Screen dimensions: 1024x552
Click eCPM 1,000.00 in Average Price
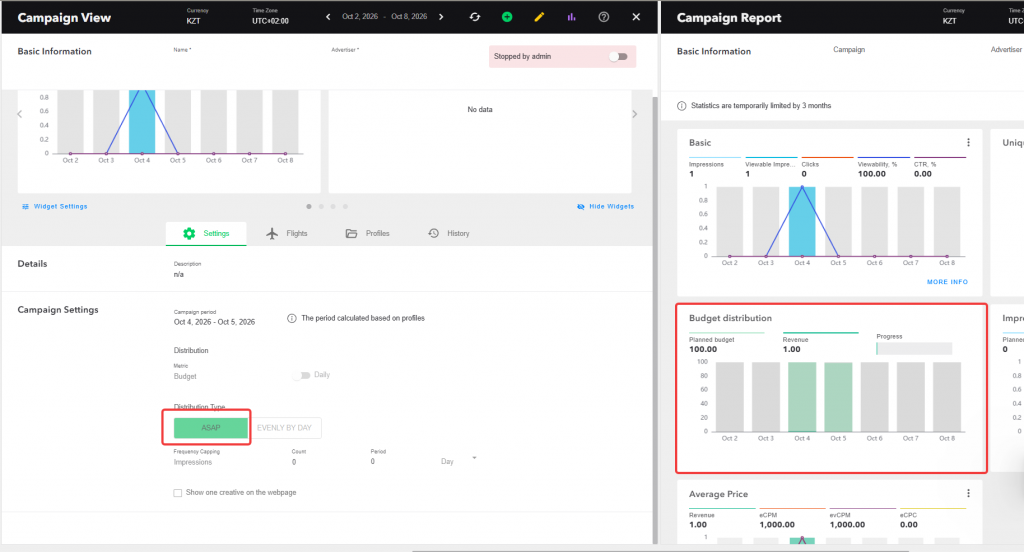click(777, 525)
